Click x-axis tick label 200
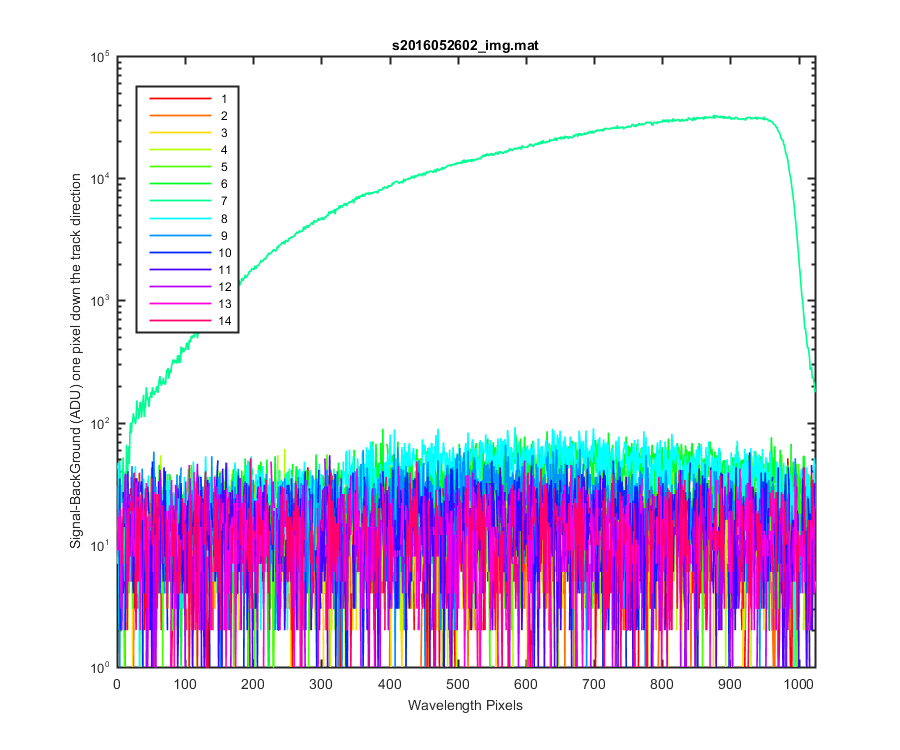The width and height of the screenshot is (900, 750). point(253,684)
